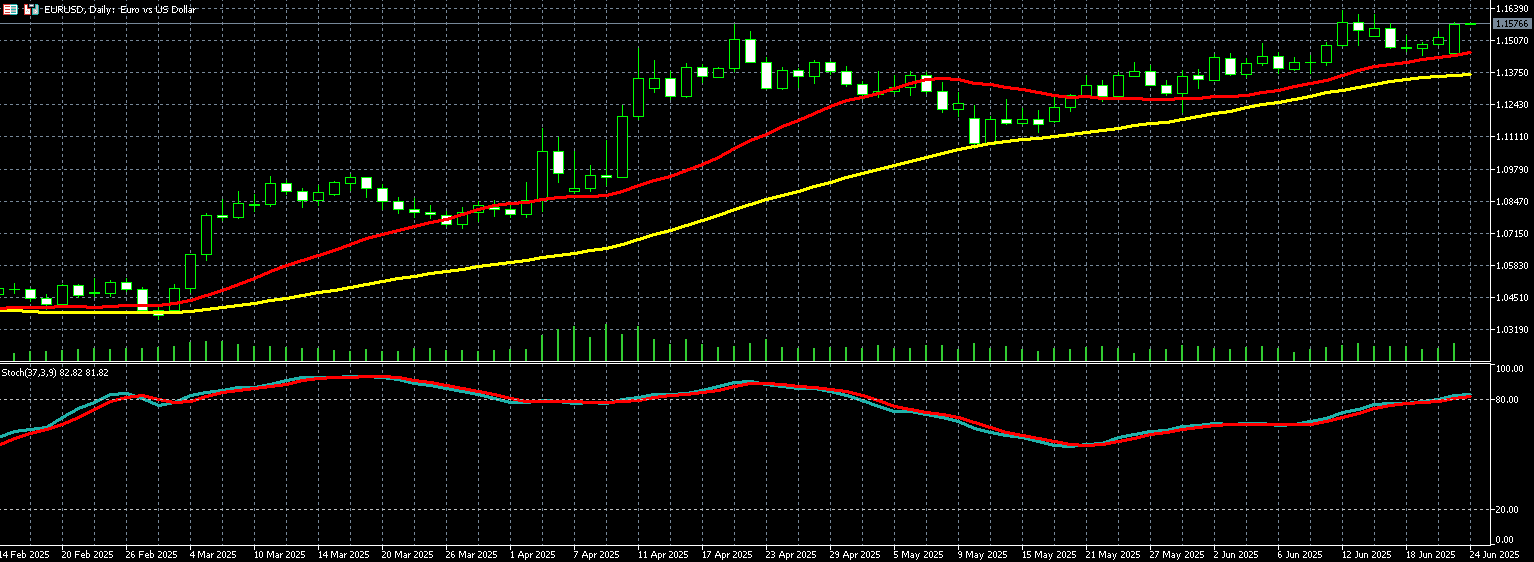Click the 1.09790 price scale label
The image size is (1534, 562).
[x=1511, y=169]
